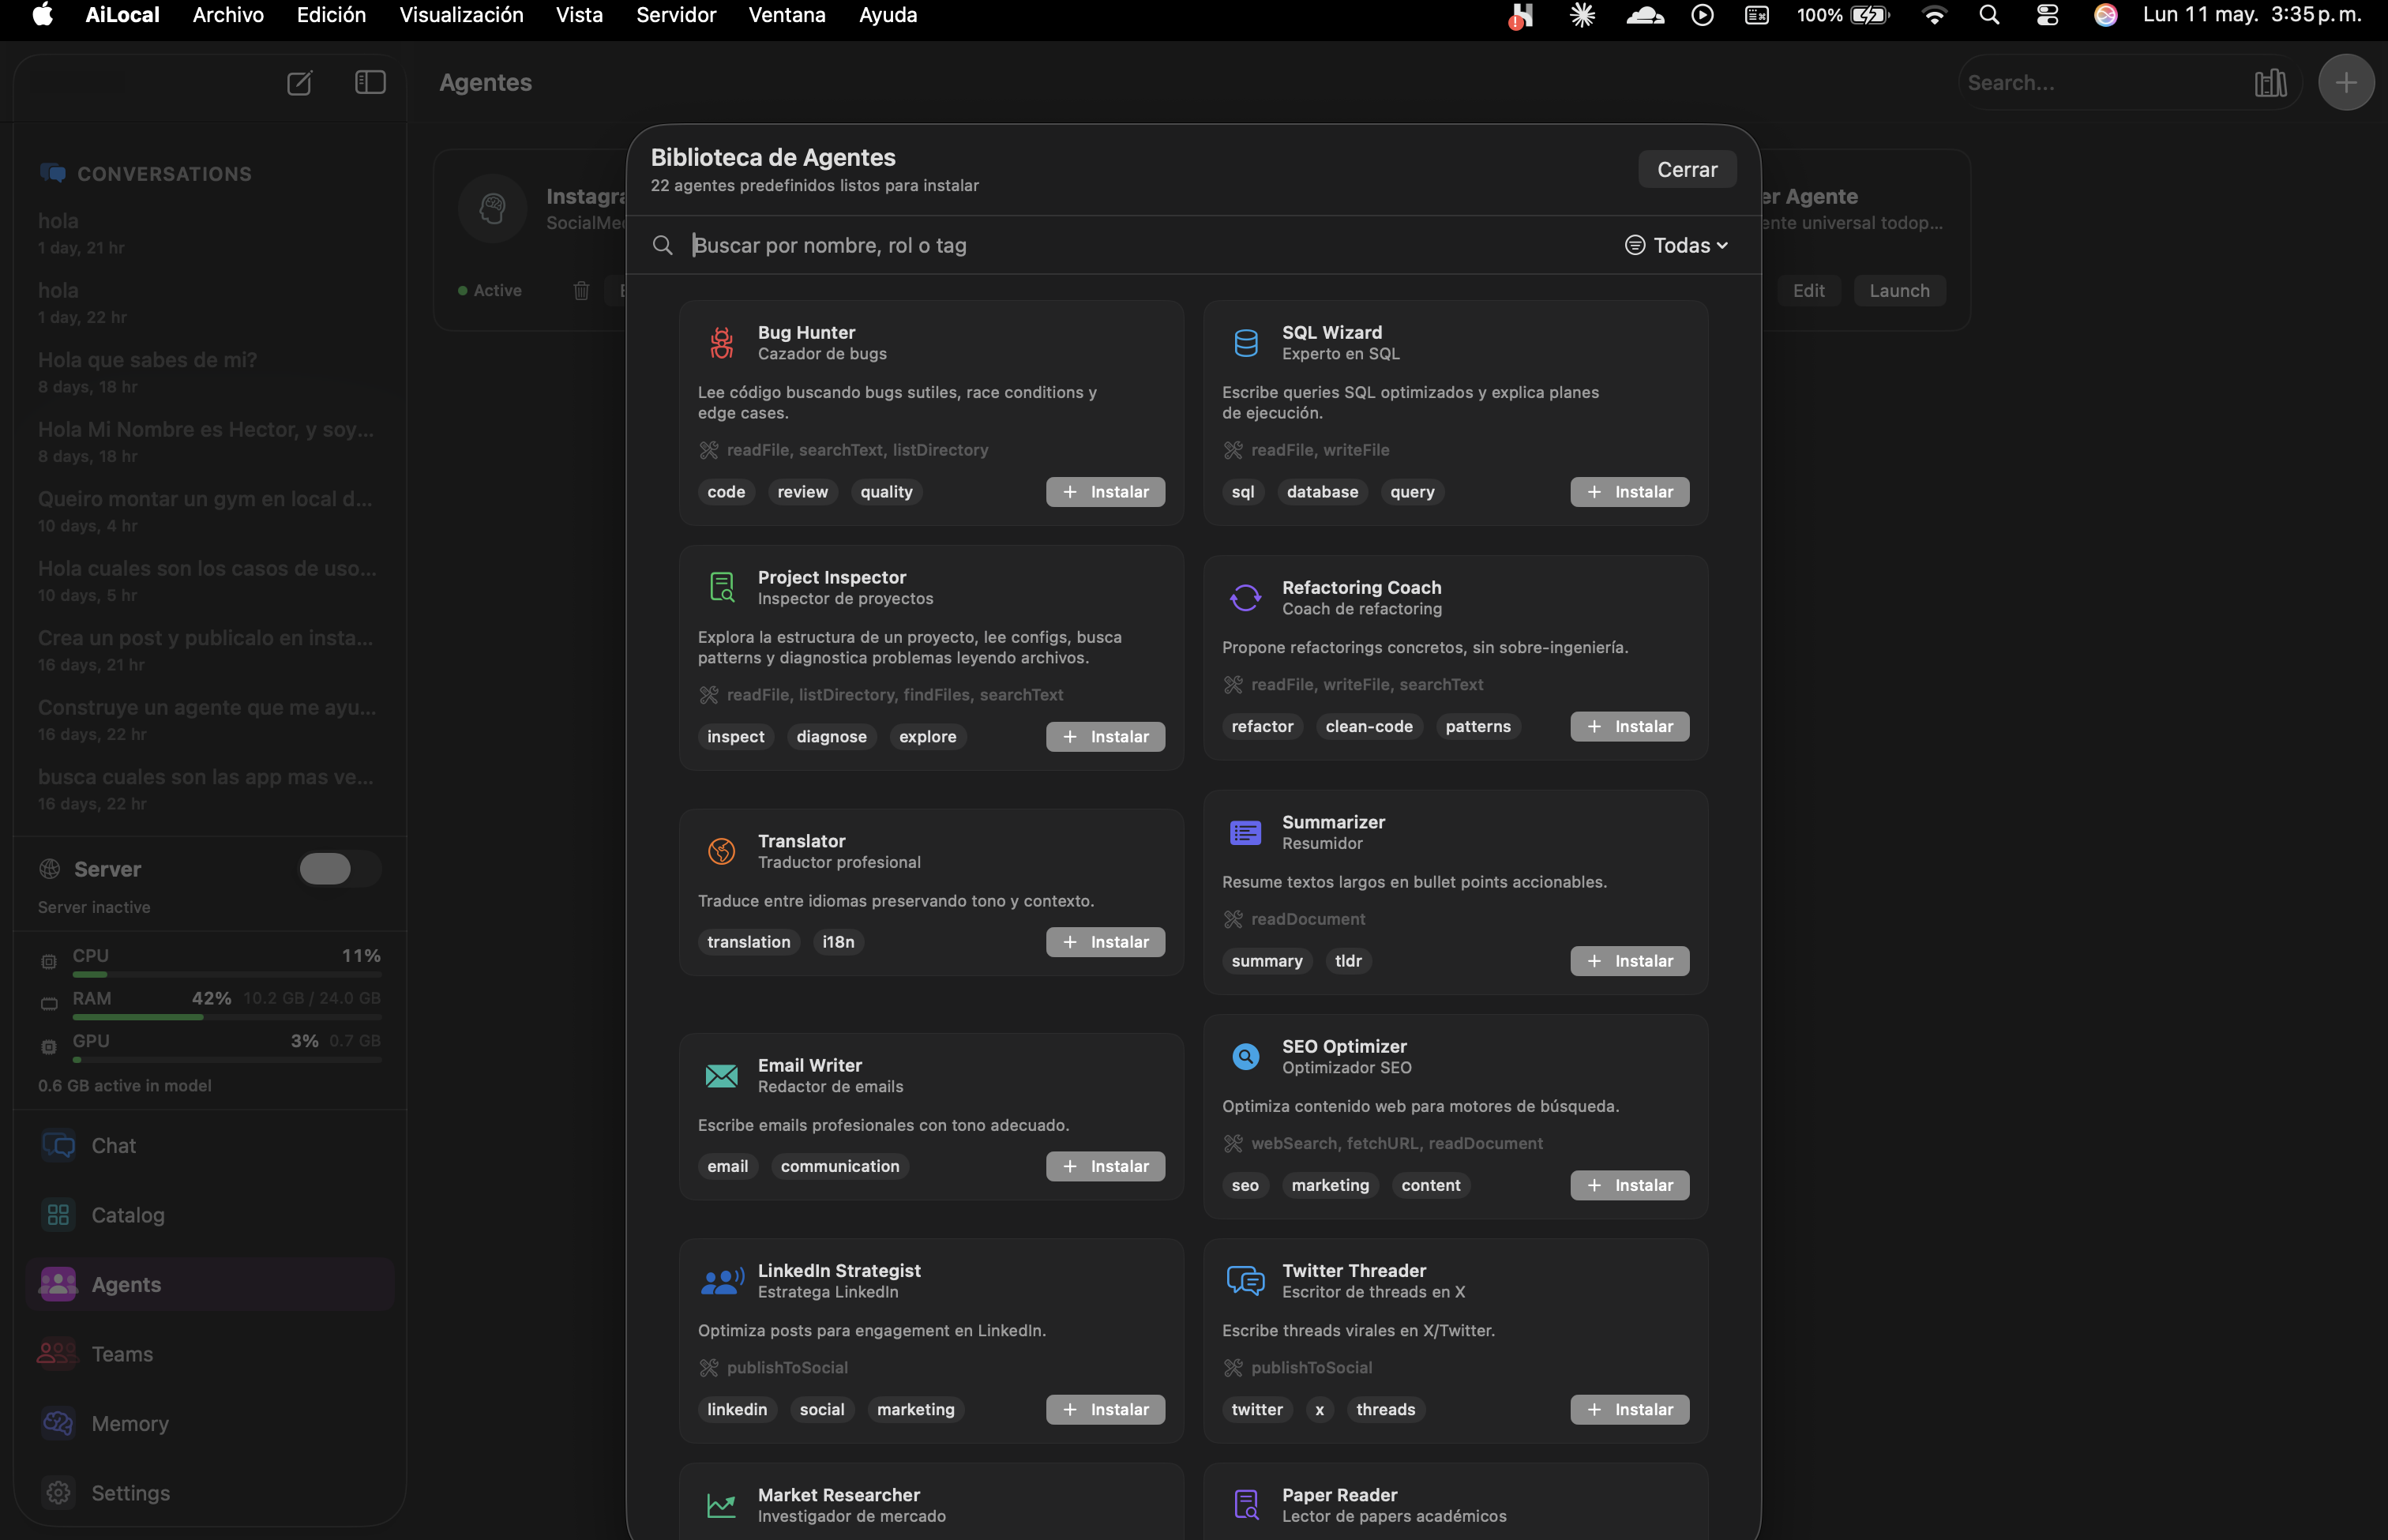Open the Servidor menu
Screen dimensions: 2388x1540
(676, 15)
